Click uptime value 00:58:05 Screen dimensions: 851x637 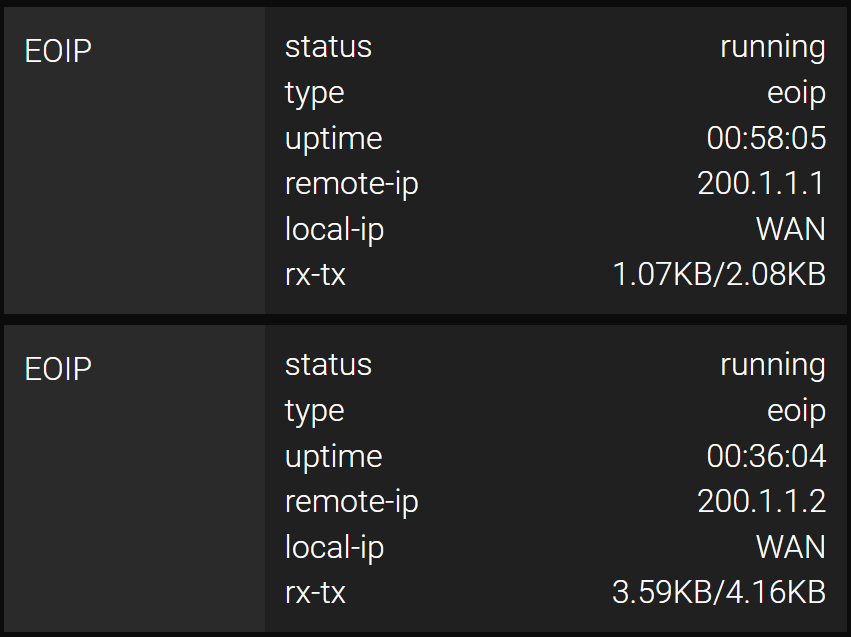766,138
